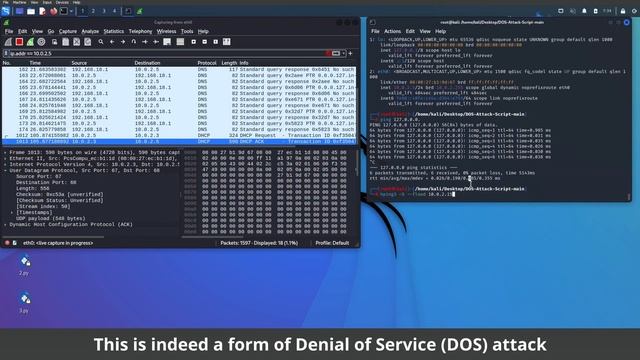Click the expert information circle in status bar

click(x=7, y=243)
